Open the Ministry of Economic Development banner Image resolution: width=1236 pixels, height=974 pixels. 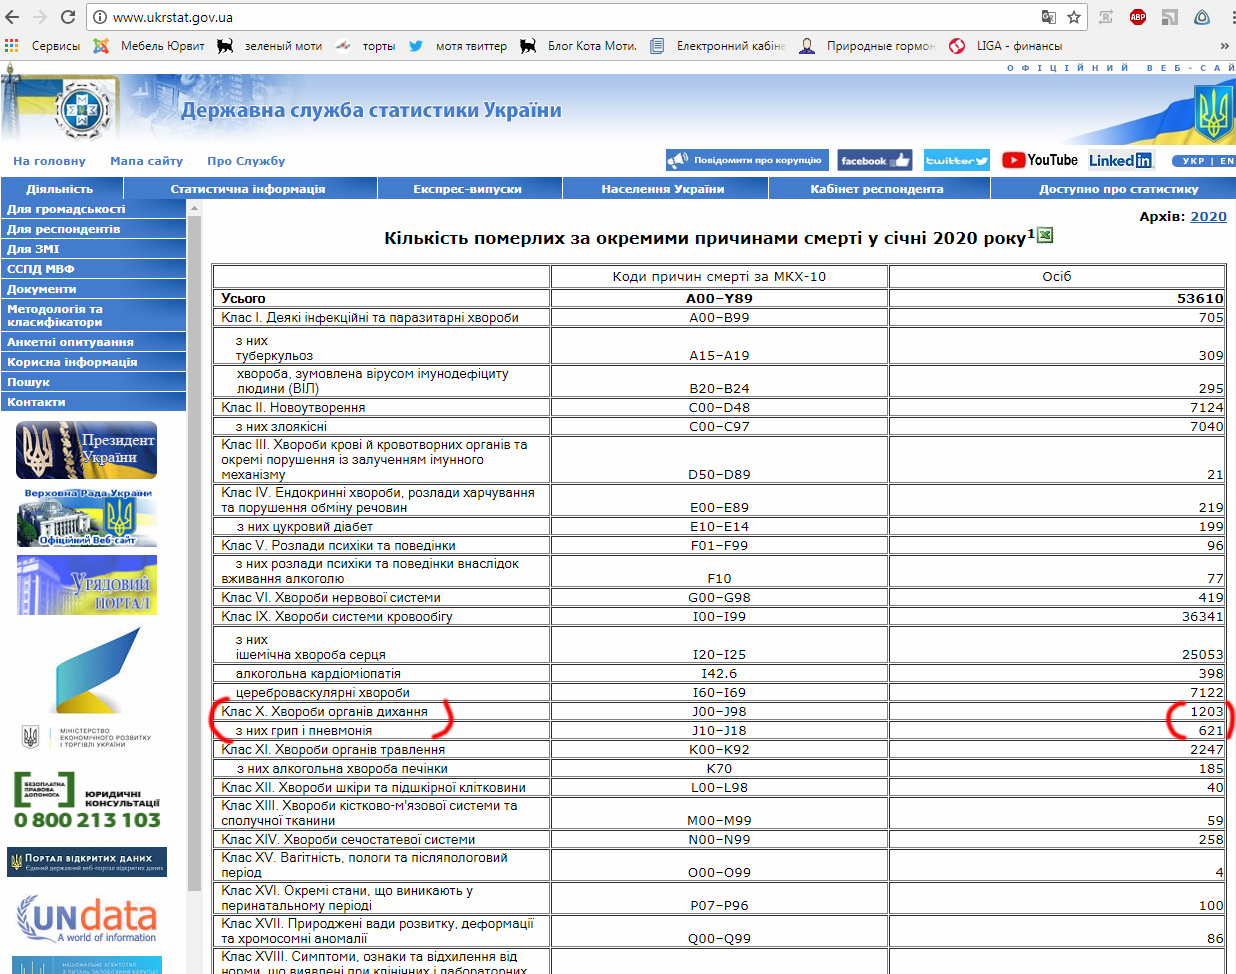pyautogui.click(x=87, y=690)
